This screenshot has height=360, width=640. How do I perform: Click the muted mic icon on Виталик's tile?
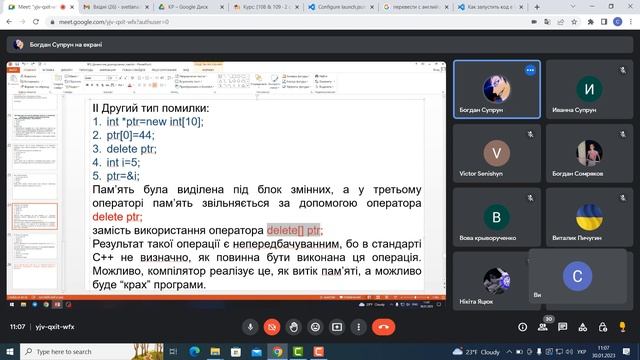(622, 198)
